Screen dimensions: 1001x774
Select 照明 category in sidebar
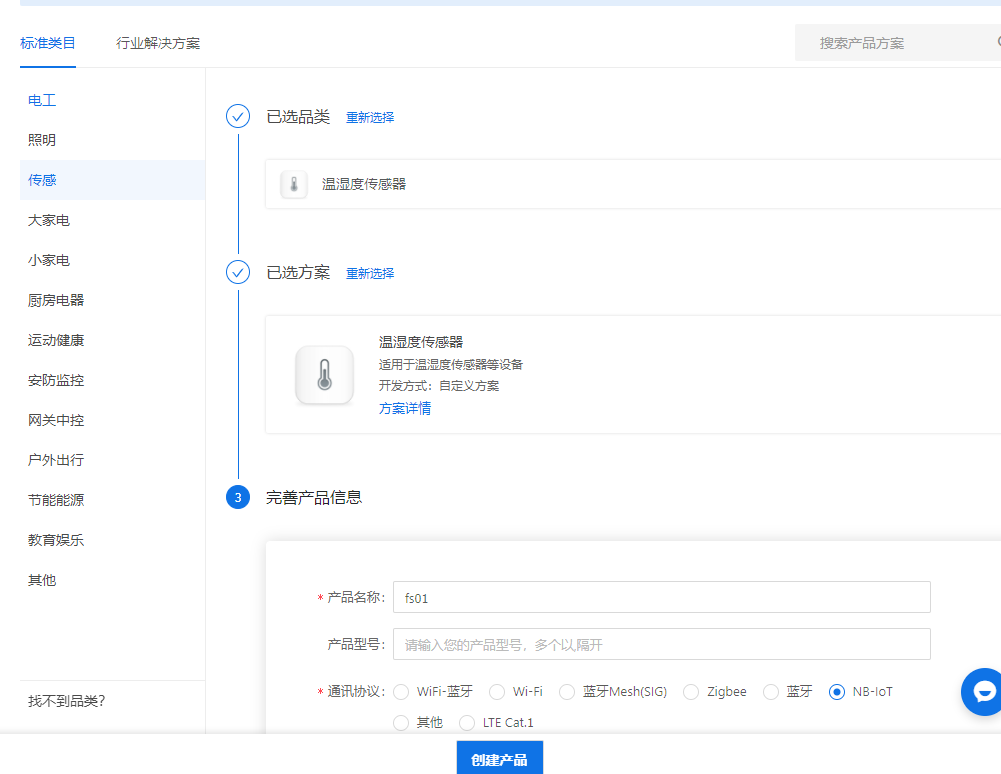(x=42, y=140)
